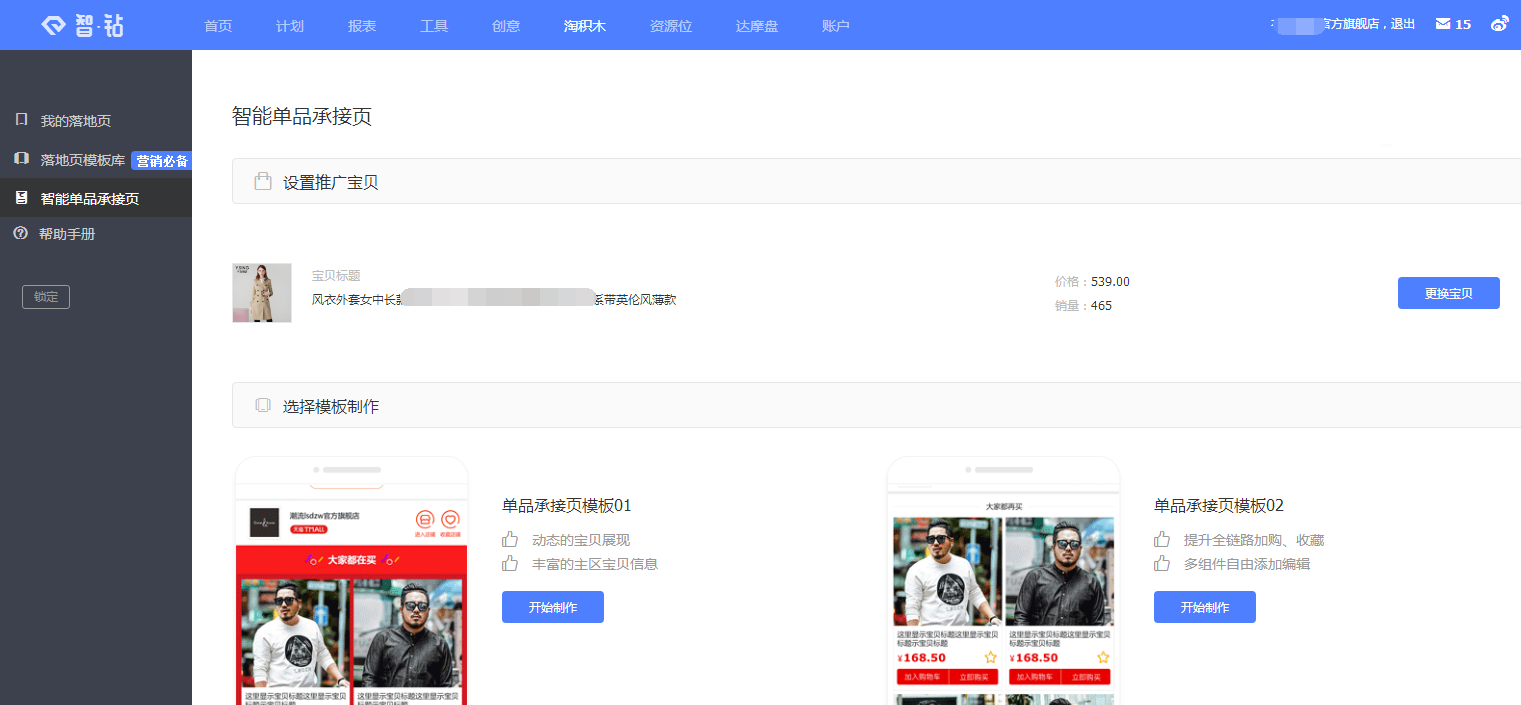Select the 我的落地页 sidebar icon

(23, 120)
